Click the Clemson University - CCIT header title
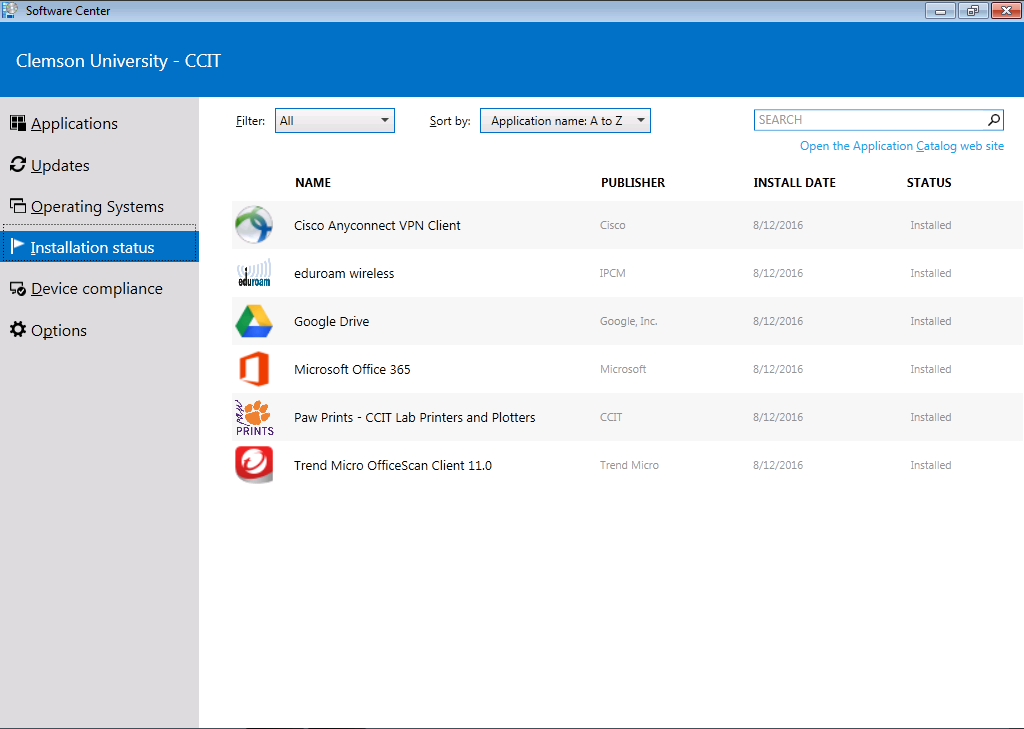The image size is (1024, 729). (x=118, y=61)
